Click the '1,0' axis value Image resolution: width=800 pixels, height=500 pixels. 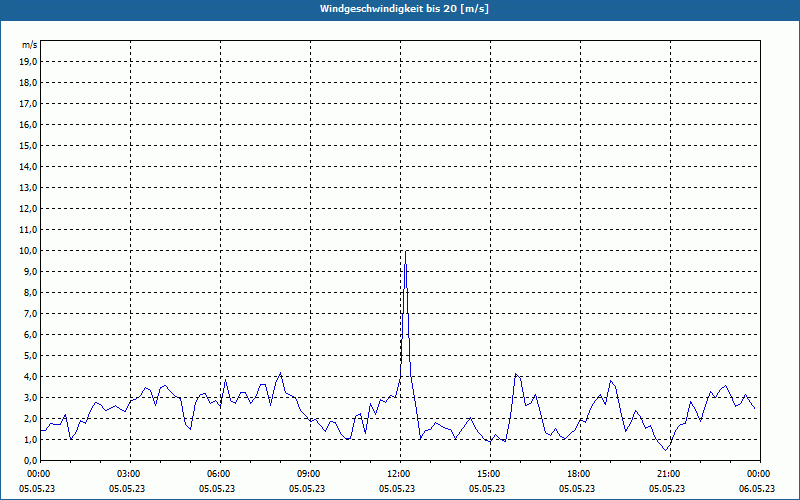click(30, 440)
